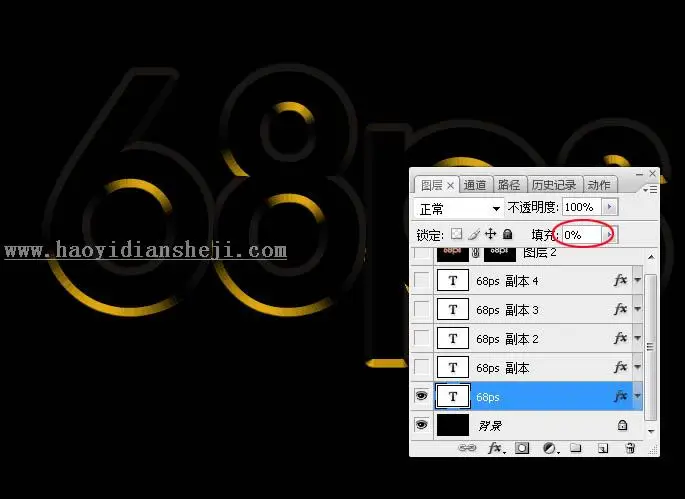Viewport: 685px width, 499px height.
Task: Show the 68ps 副本 3 layer
Action: [x=421, y=309]
